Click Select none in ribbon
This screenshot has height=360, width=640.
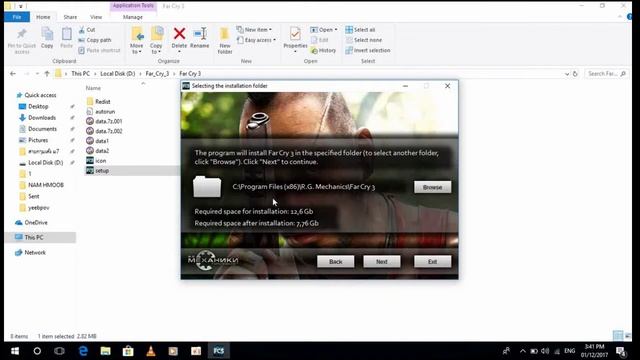point(364,40)
